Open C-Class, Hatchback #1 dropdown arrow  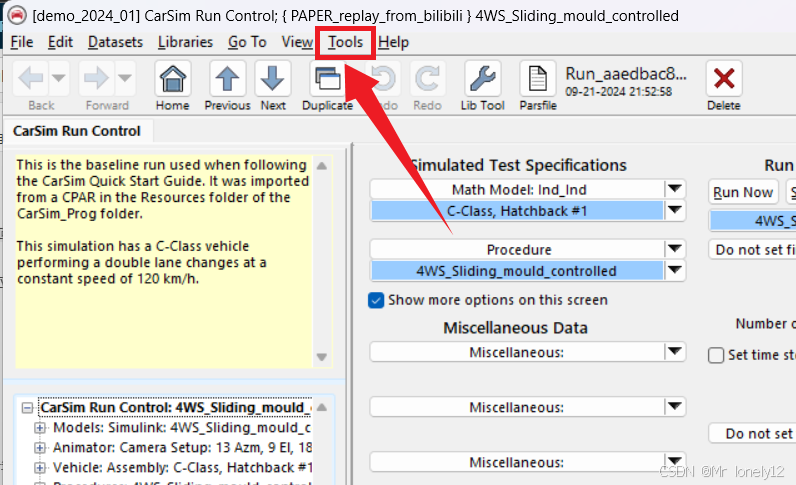coord(675,210)
